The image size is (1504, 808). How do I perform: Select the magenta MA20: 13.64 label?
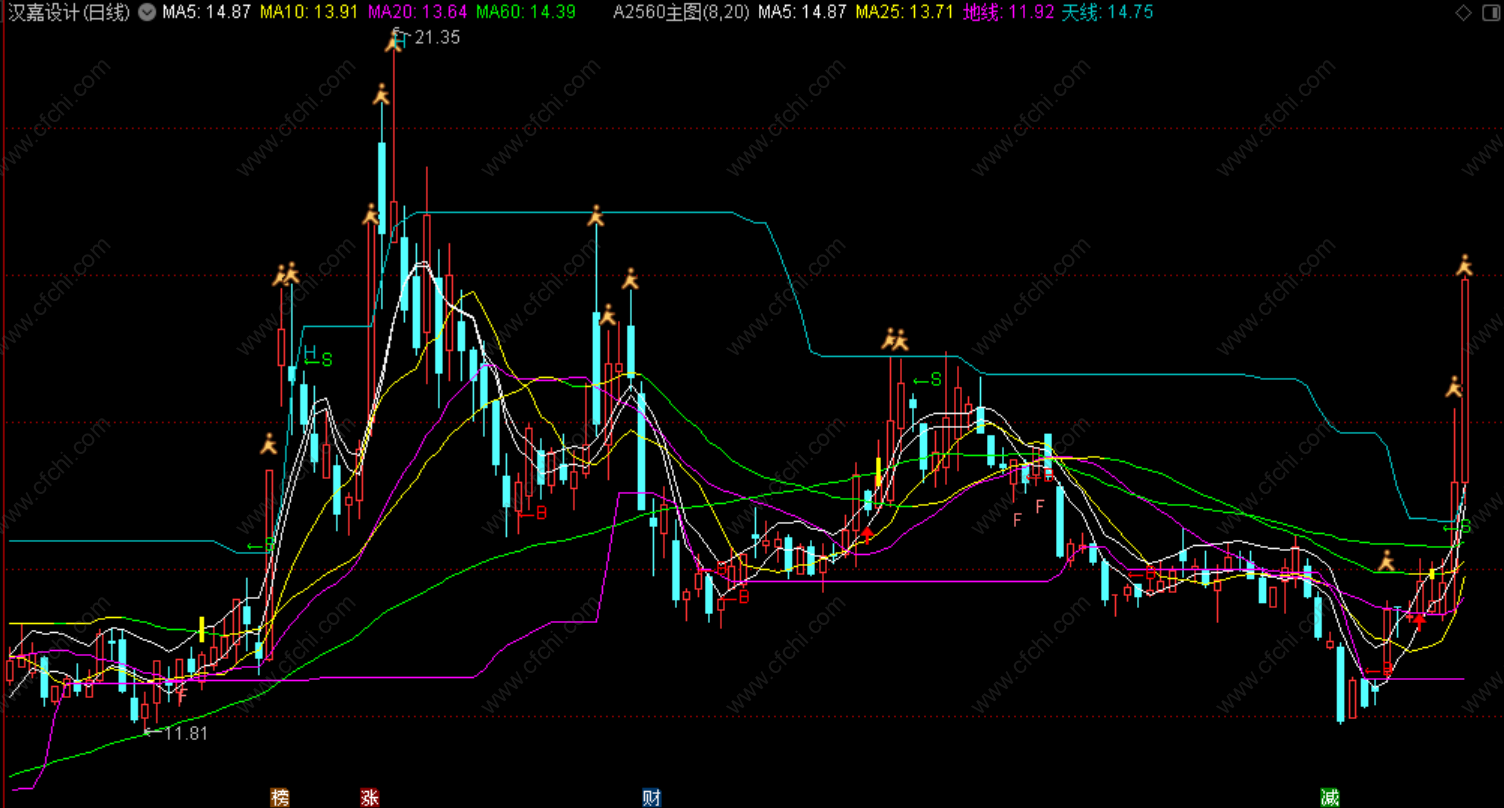coord(417,12)
